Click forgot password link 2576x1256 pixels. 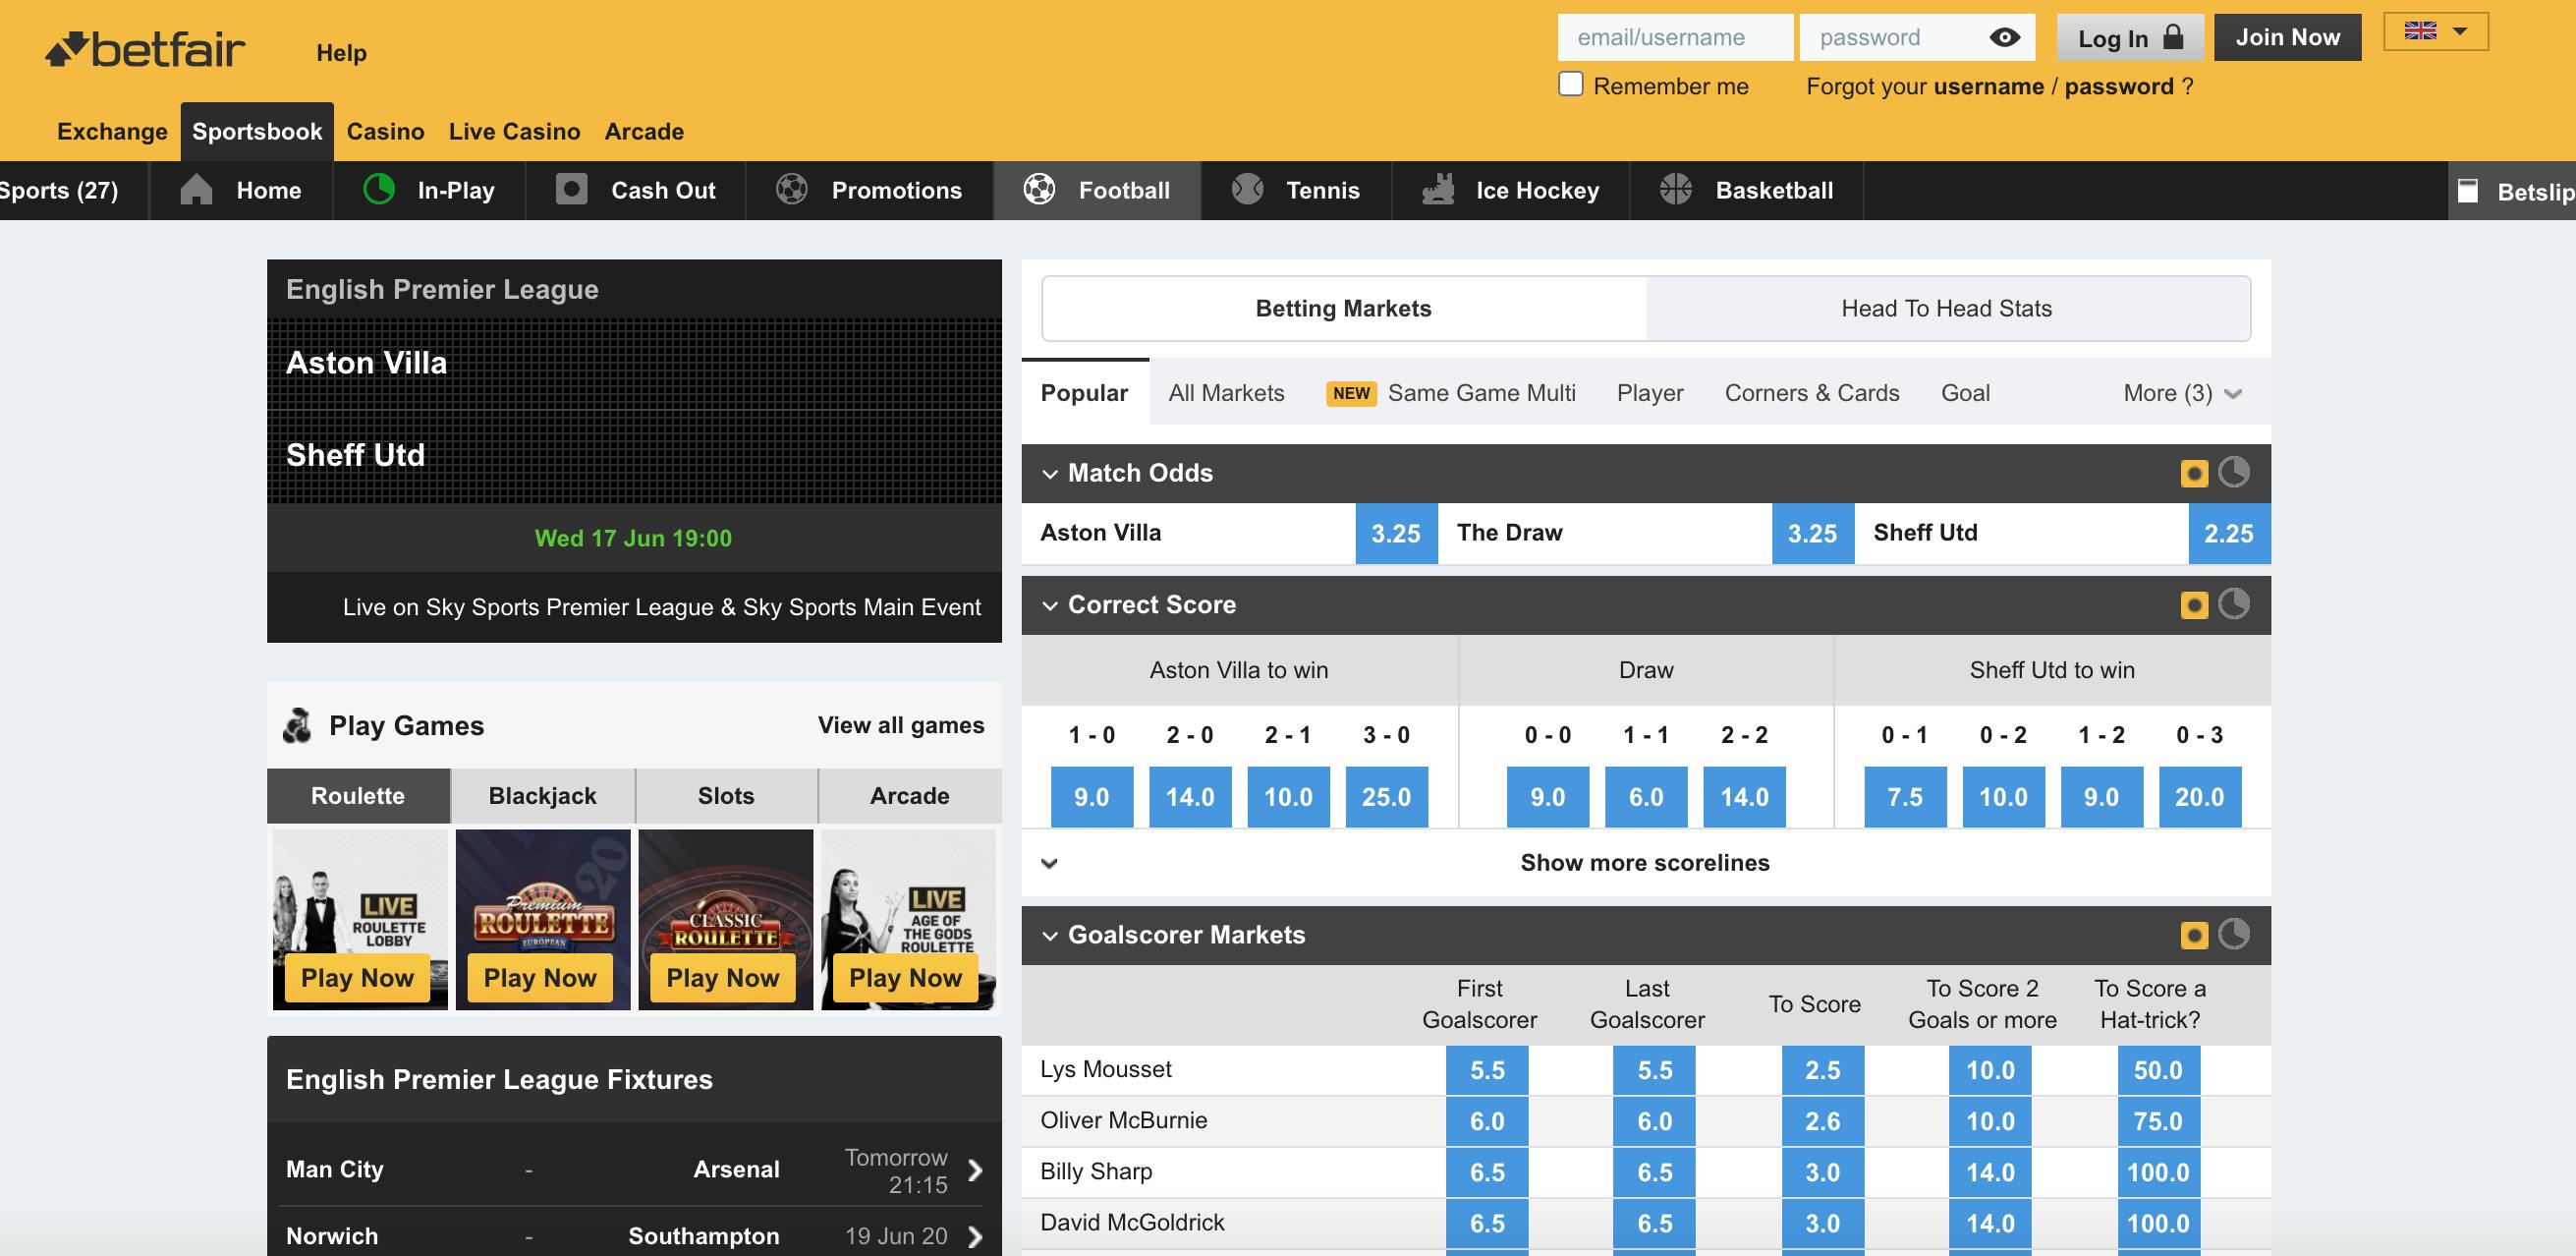[x=2119, y=86]
